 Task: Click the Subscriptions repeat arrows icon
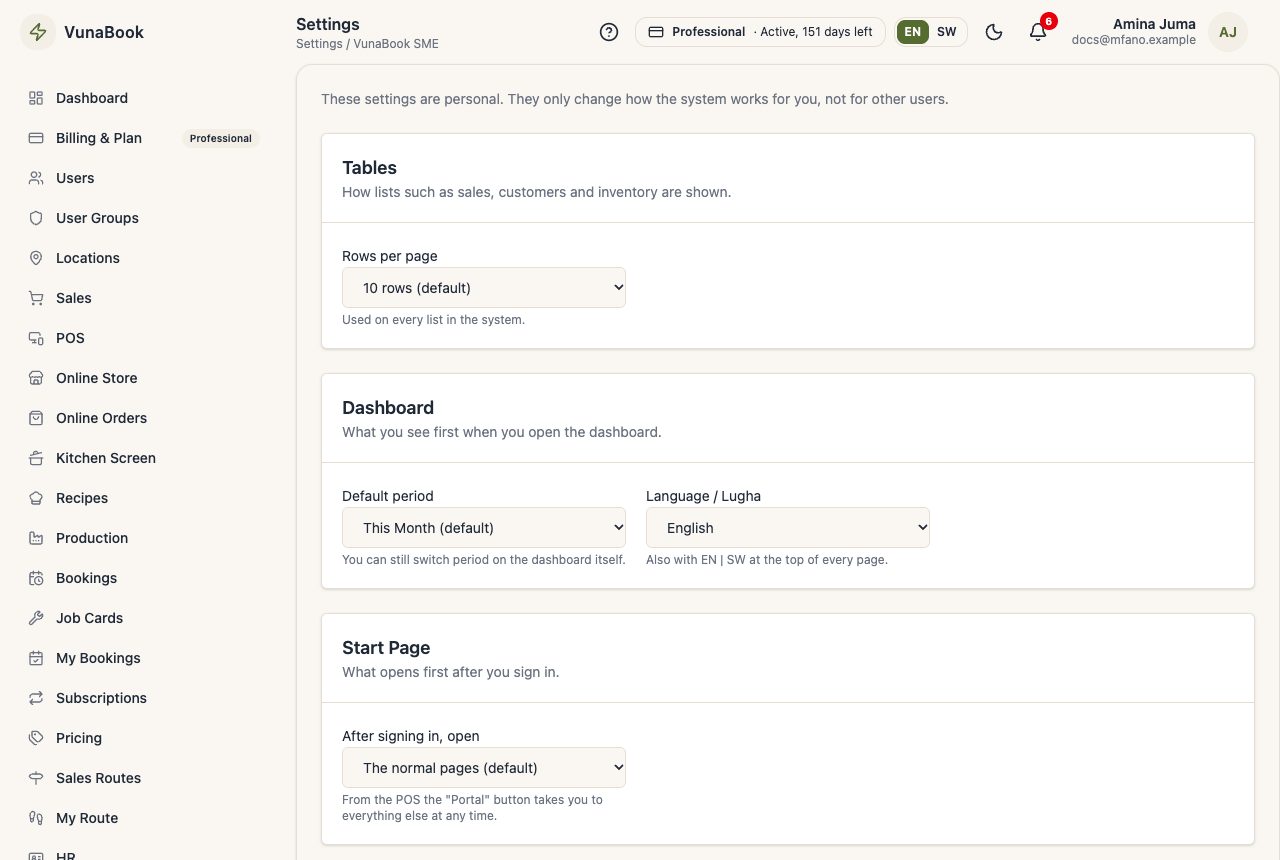click(x=36, y=698)
